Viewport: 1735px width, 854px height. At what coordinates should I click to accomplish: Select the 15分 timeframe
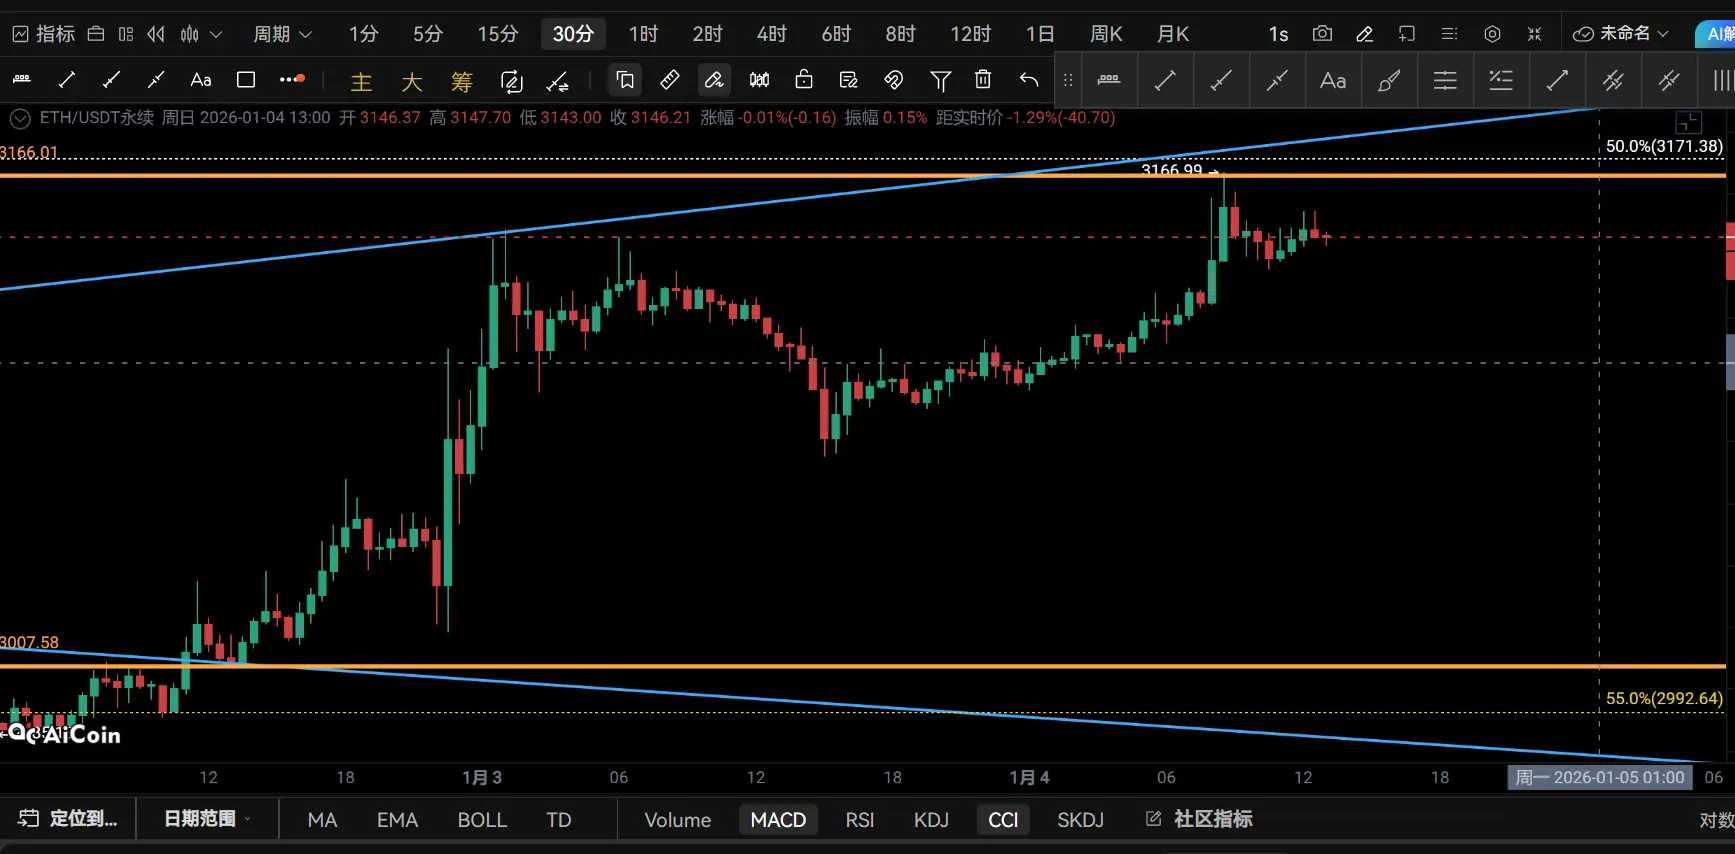(498, 34)
